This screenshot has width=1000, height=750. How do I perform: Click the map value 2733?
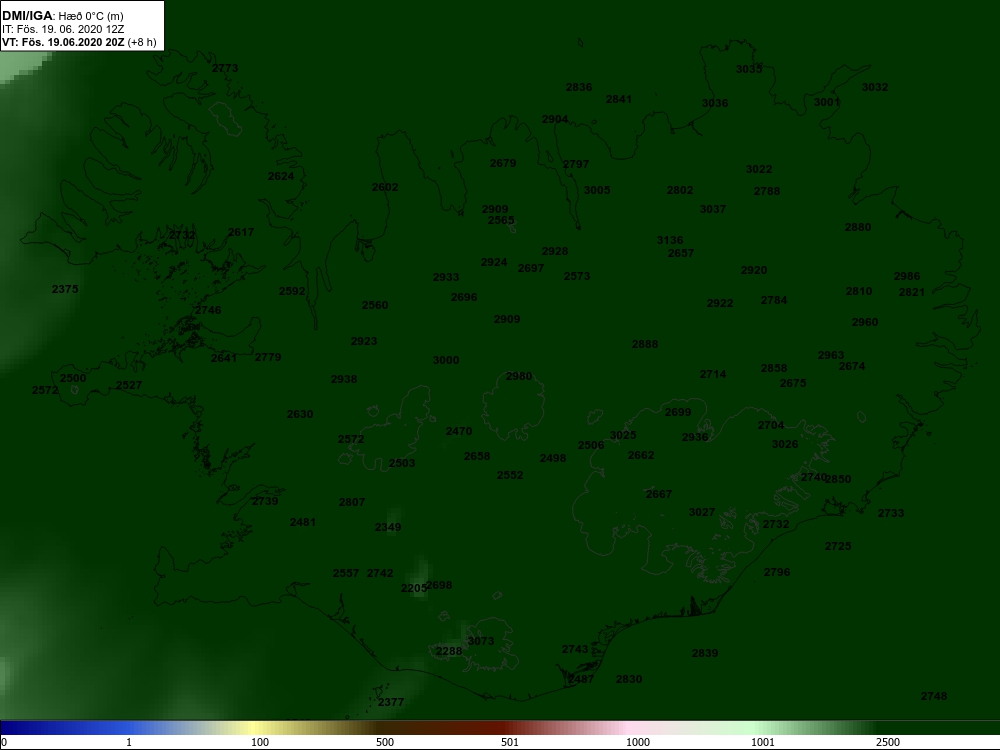(891, 513)
